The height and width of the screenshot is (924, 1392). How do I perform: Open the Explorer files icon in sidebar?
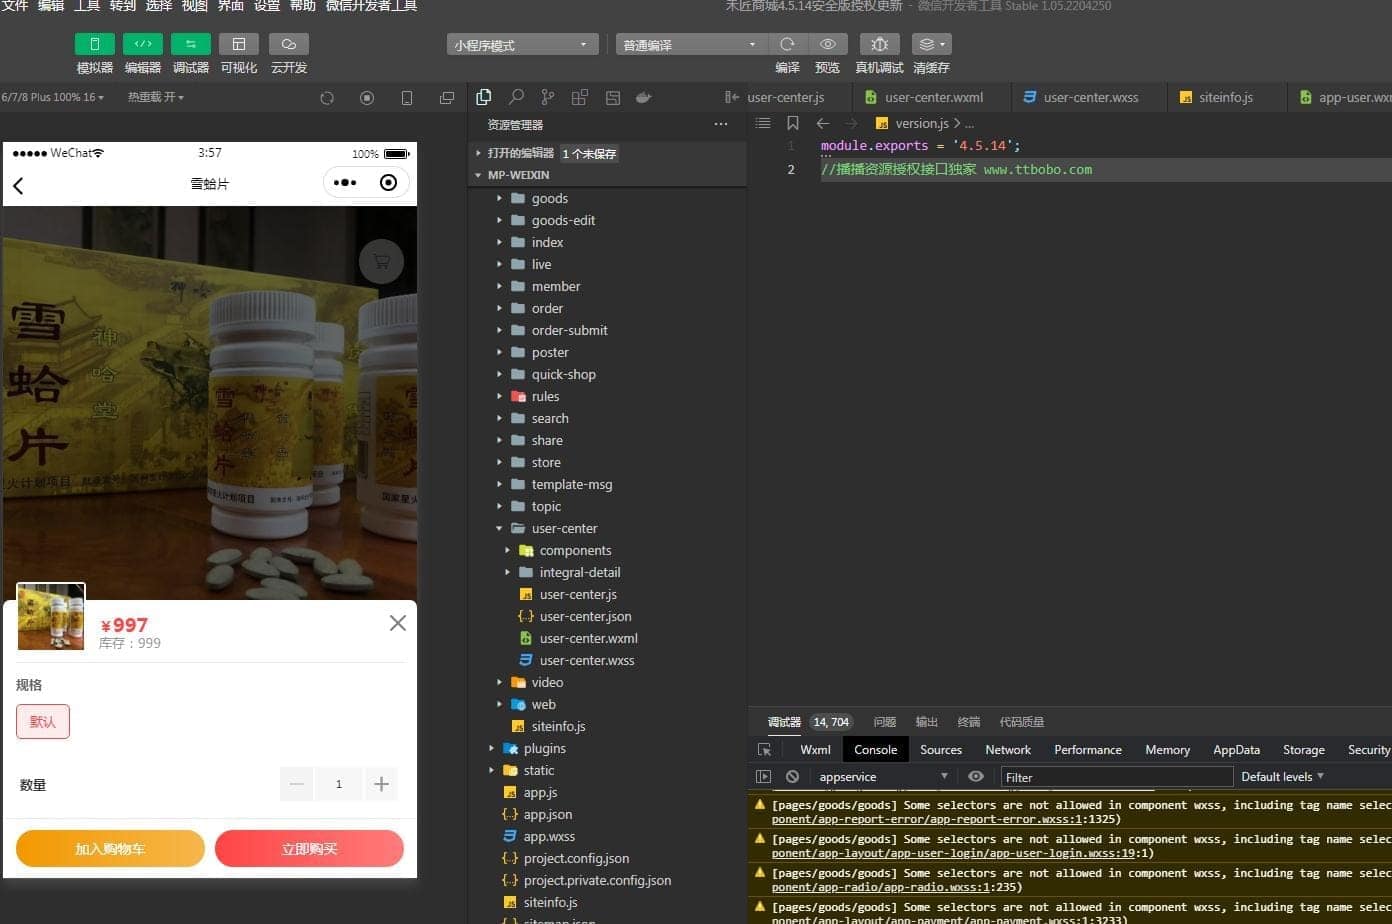484,97
